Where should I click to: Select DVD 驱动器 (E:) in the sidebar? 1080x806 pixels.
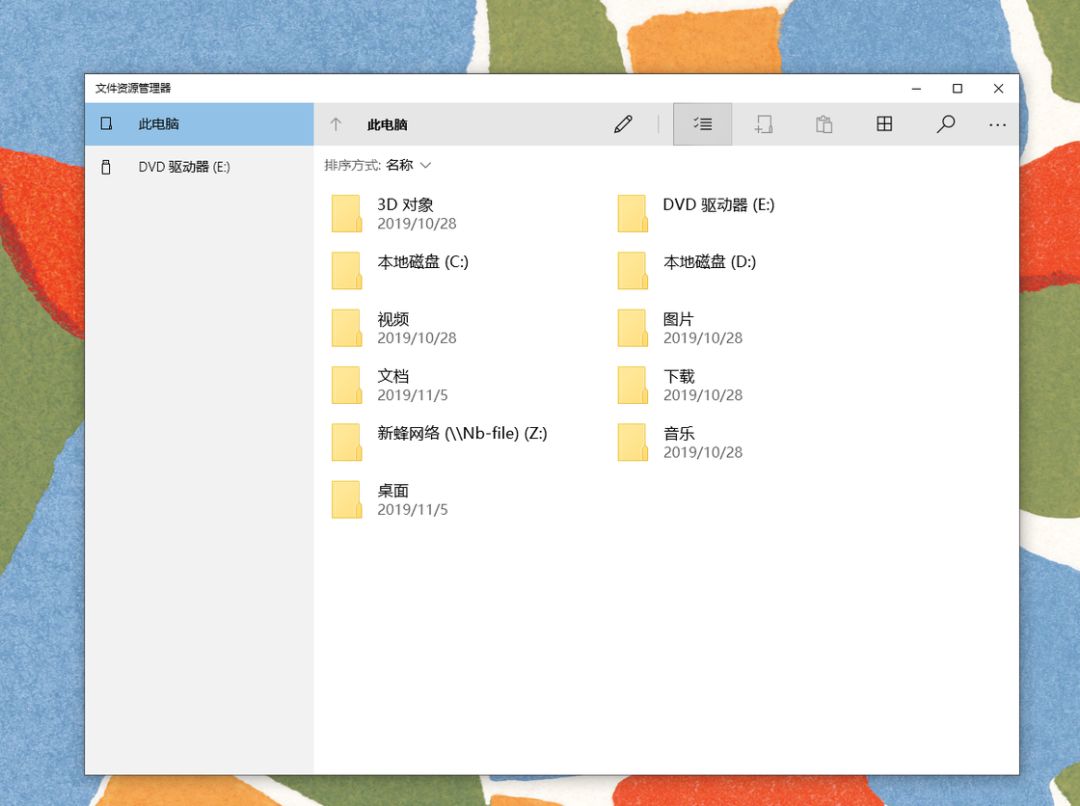click(199, 167)
